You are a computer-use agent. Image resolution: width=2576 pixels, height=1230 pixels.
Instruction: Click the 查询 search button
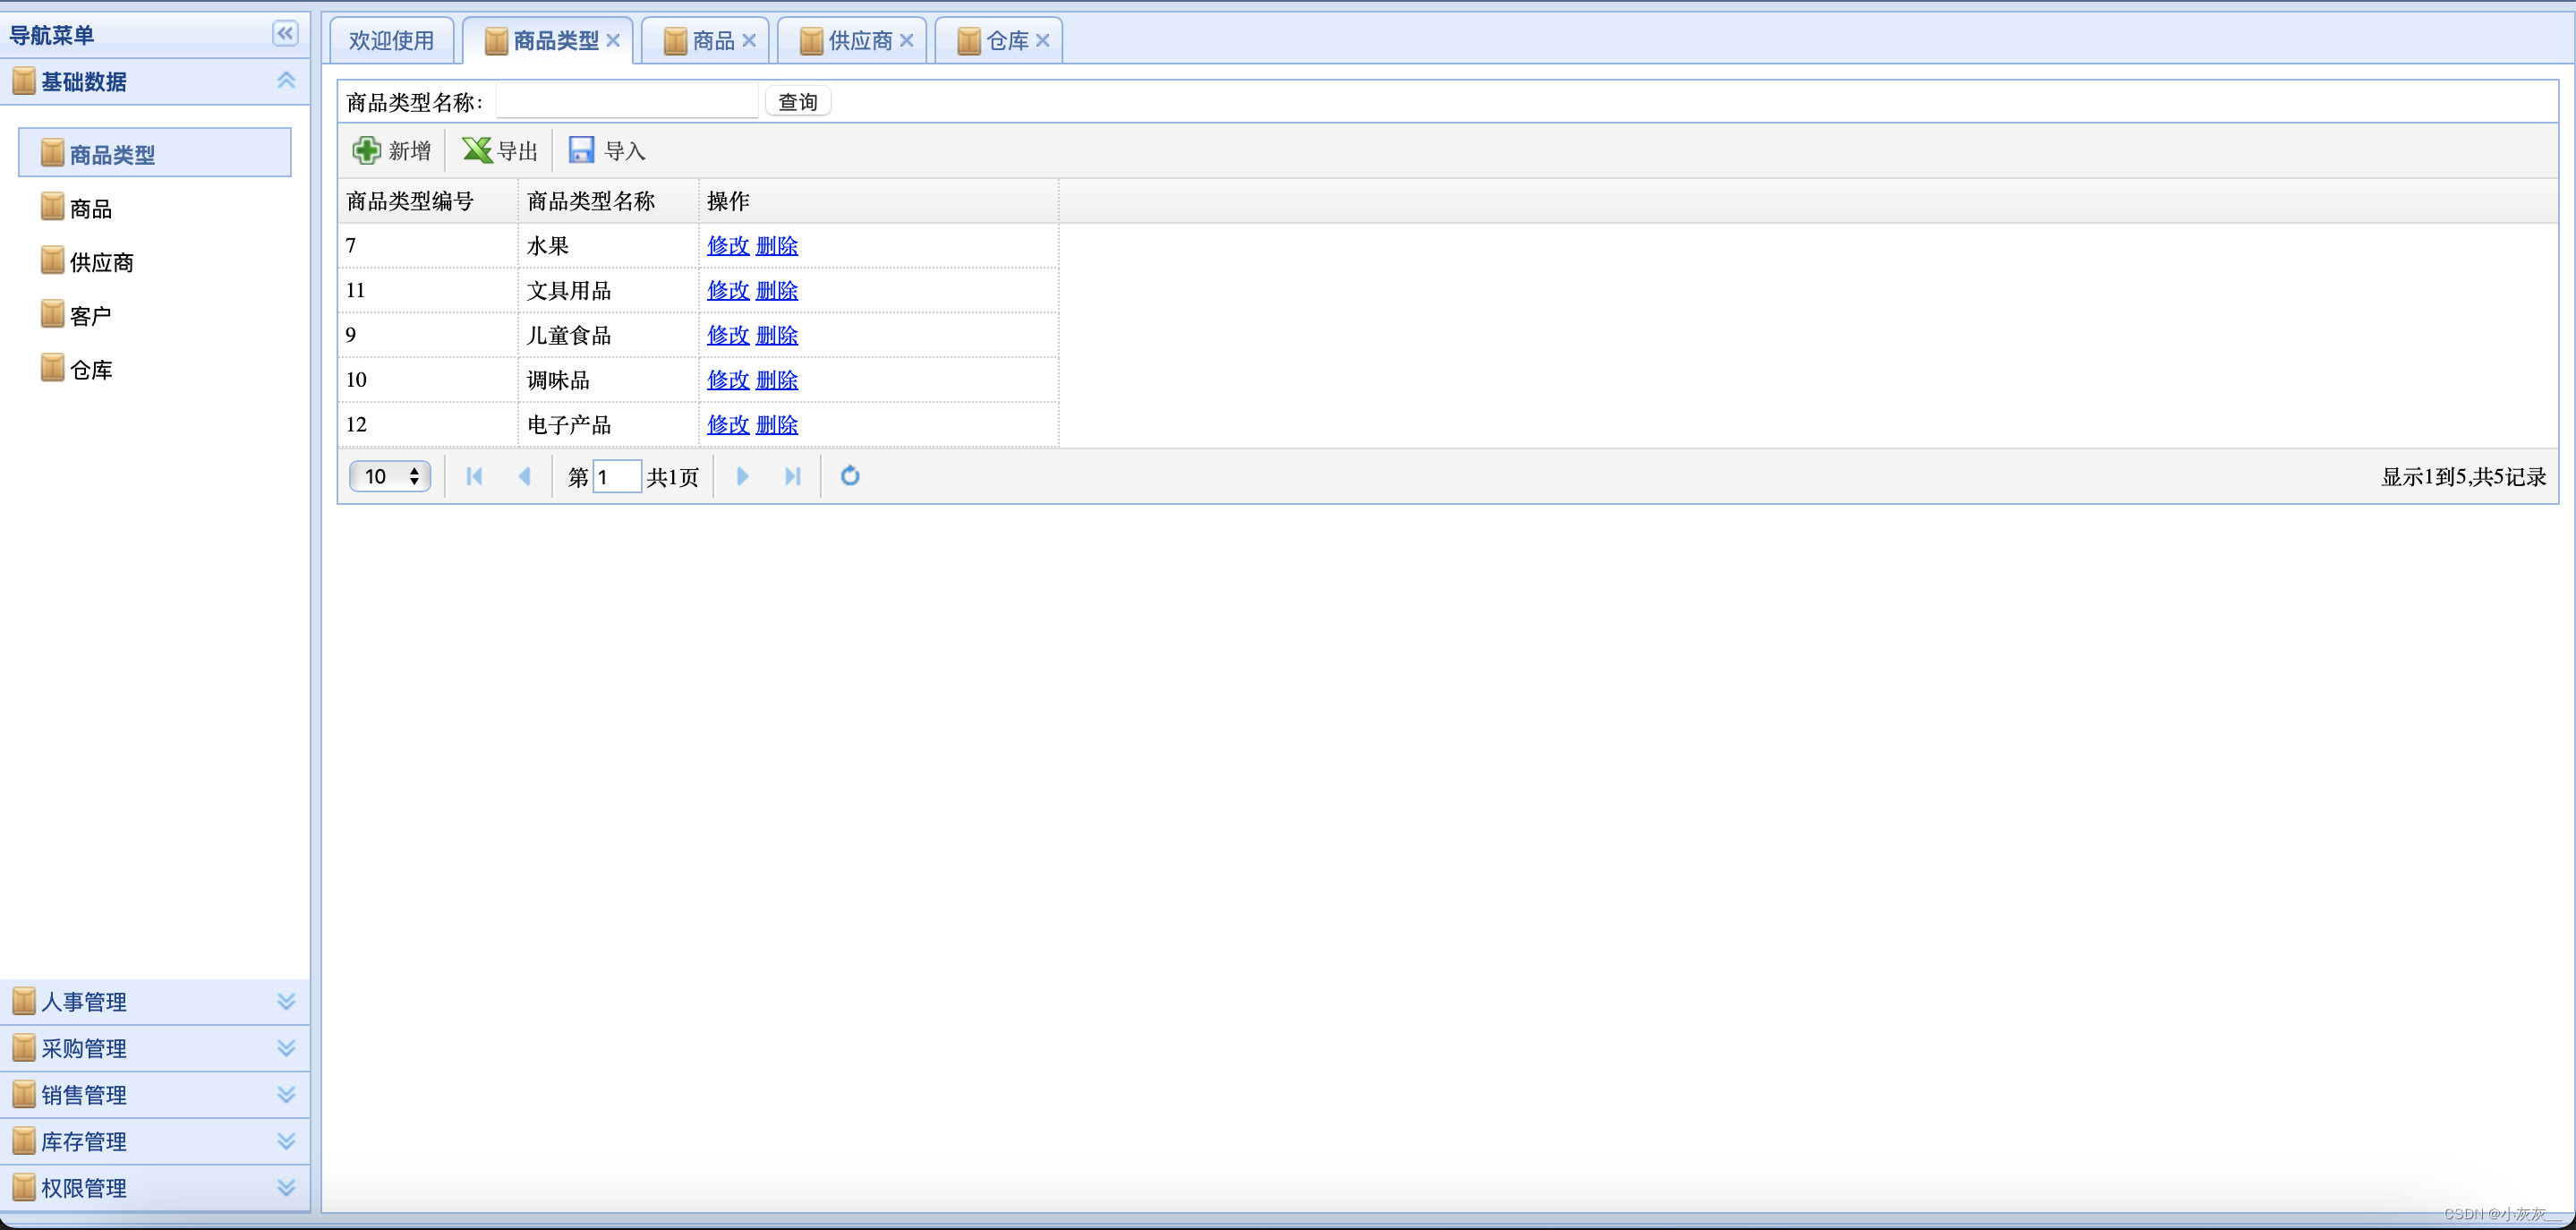(x=797, y=102)
